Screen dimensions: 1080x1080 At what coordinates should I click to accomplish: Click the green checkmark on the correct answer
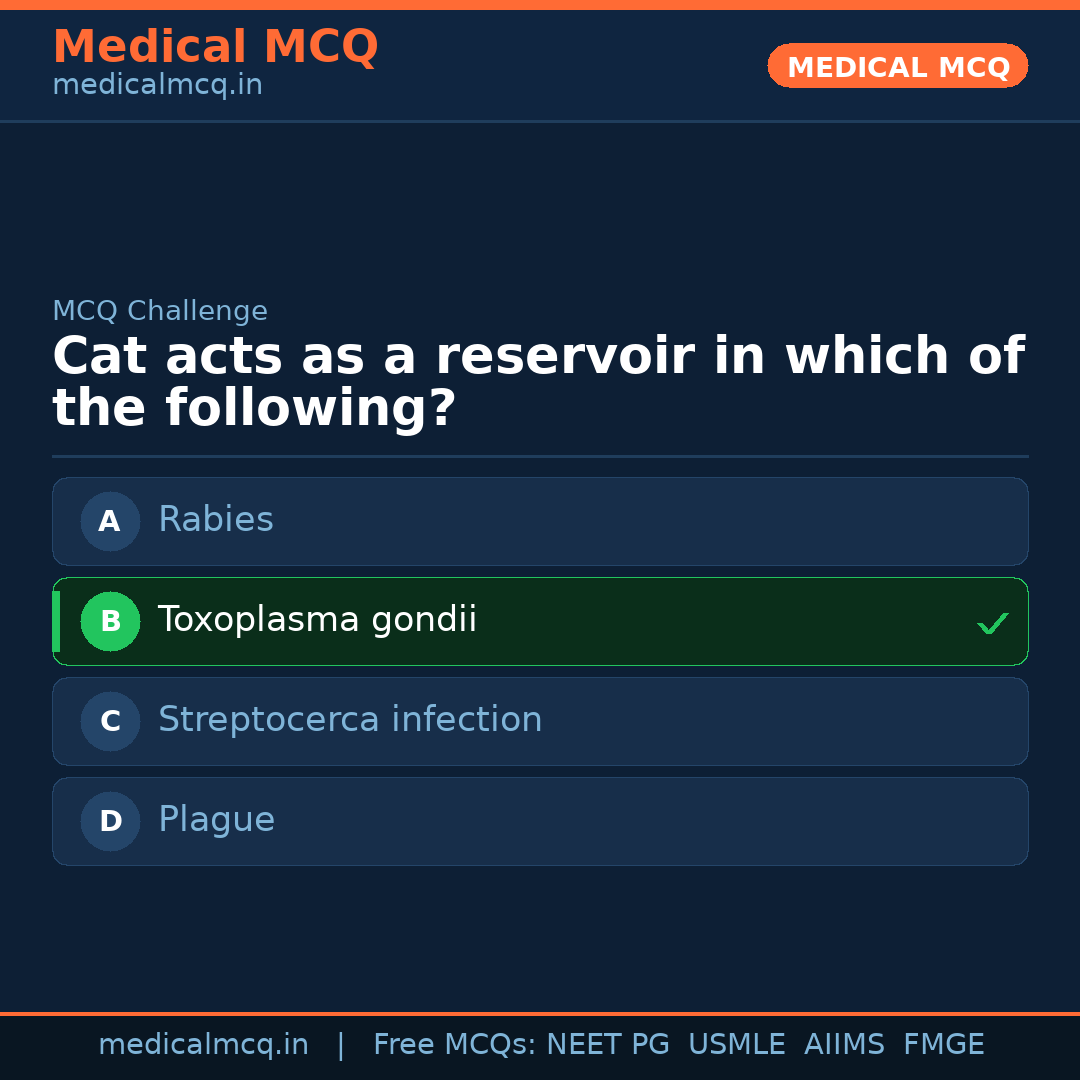coord(993,623)
